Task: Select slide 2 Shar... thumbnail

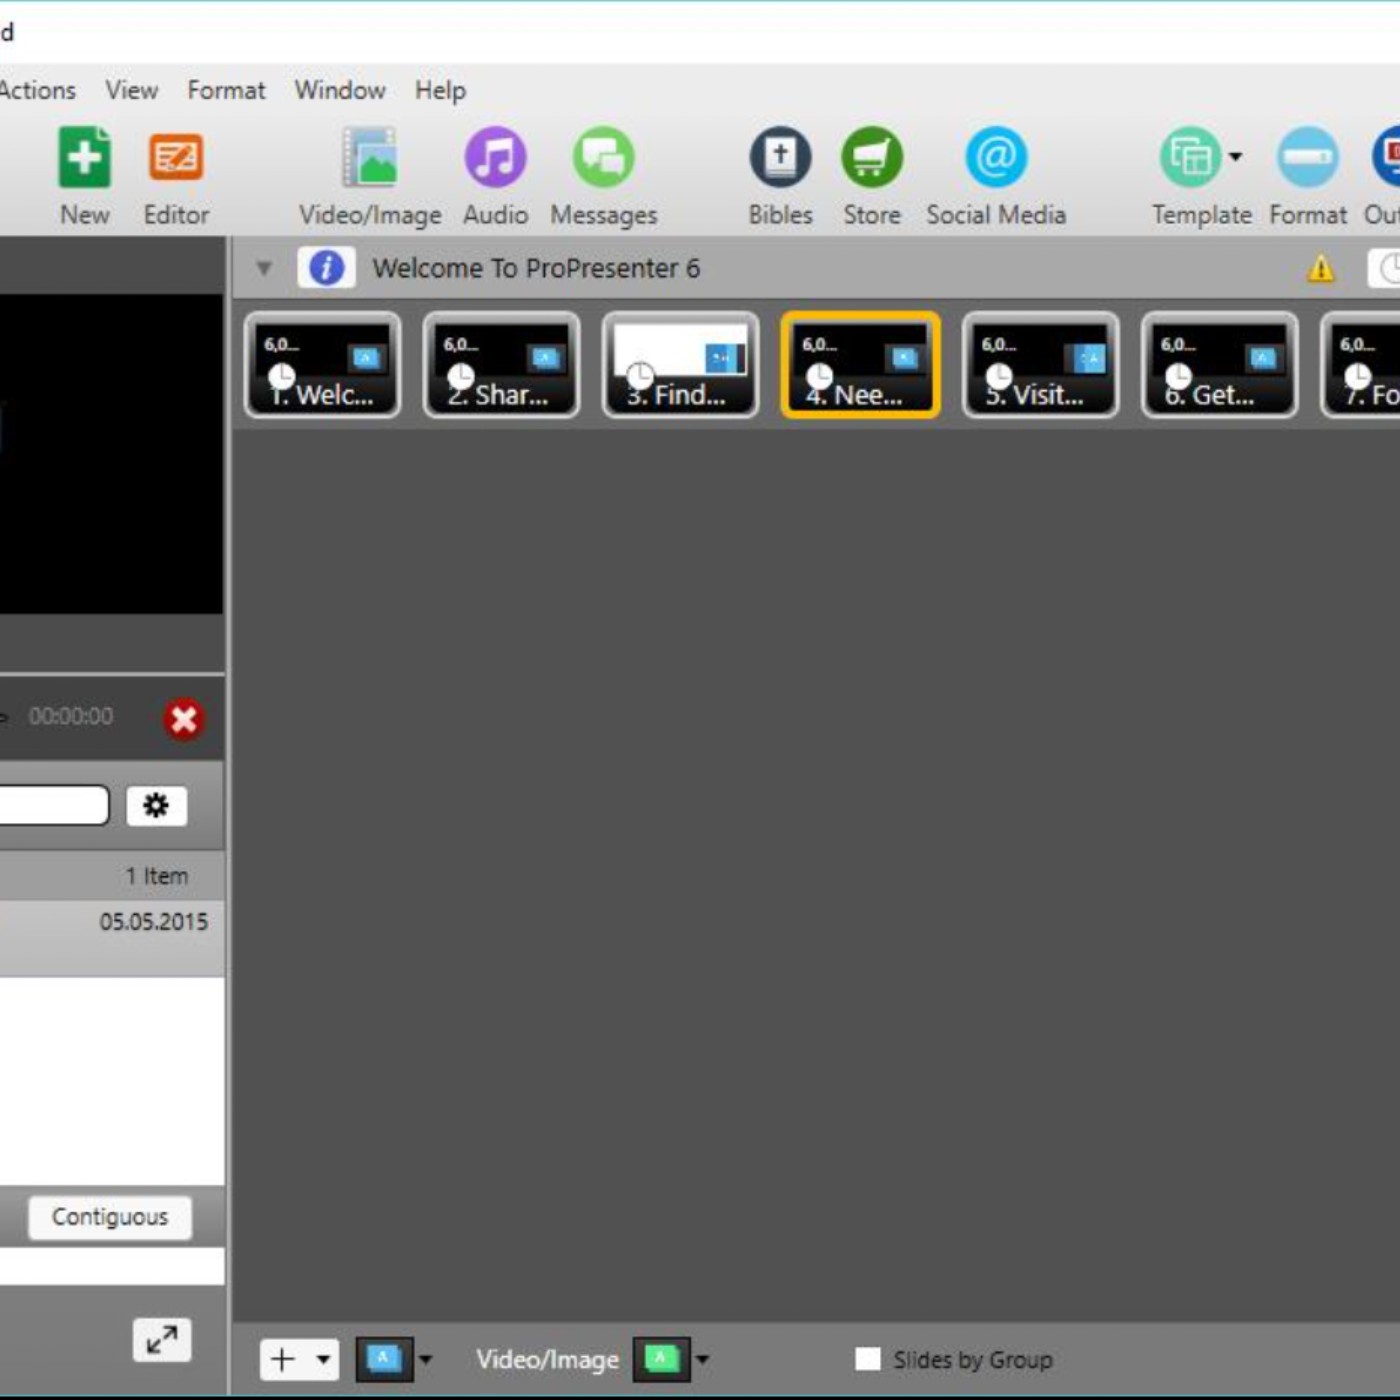Action: pyautogui.click(x=501, y=365)
